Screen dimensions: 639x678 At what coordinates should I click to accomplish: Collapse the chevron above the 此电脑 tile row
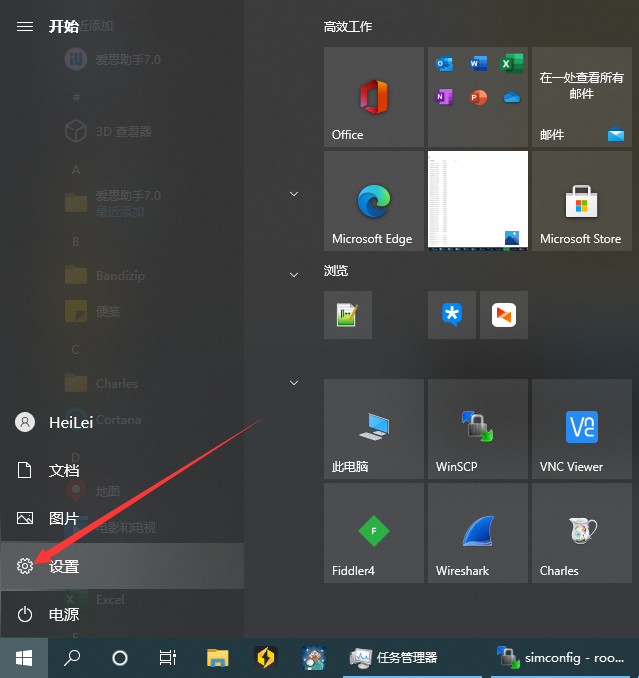294,383
